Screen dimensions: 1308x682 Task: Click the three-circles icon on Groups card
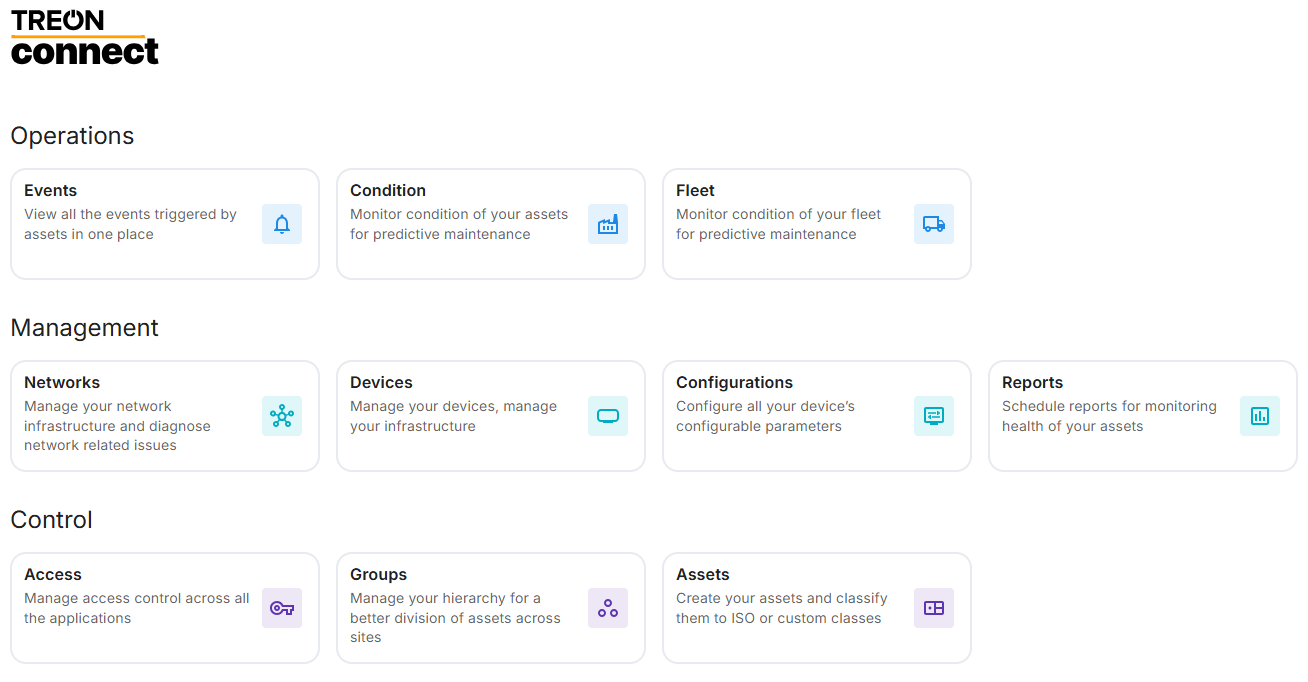point(608,608)
